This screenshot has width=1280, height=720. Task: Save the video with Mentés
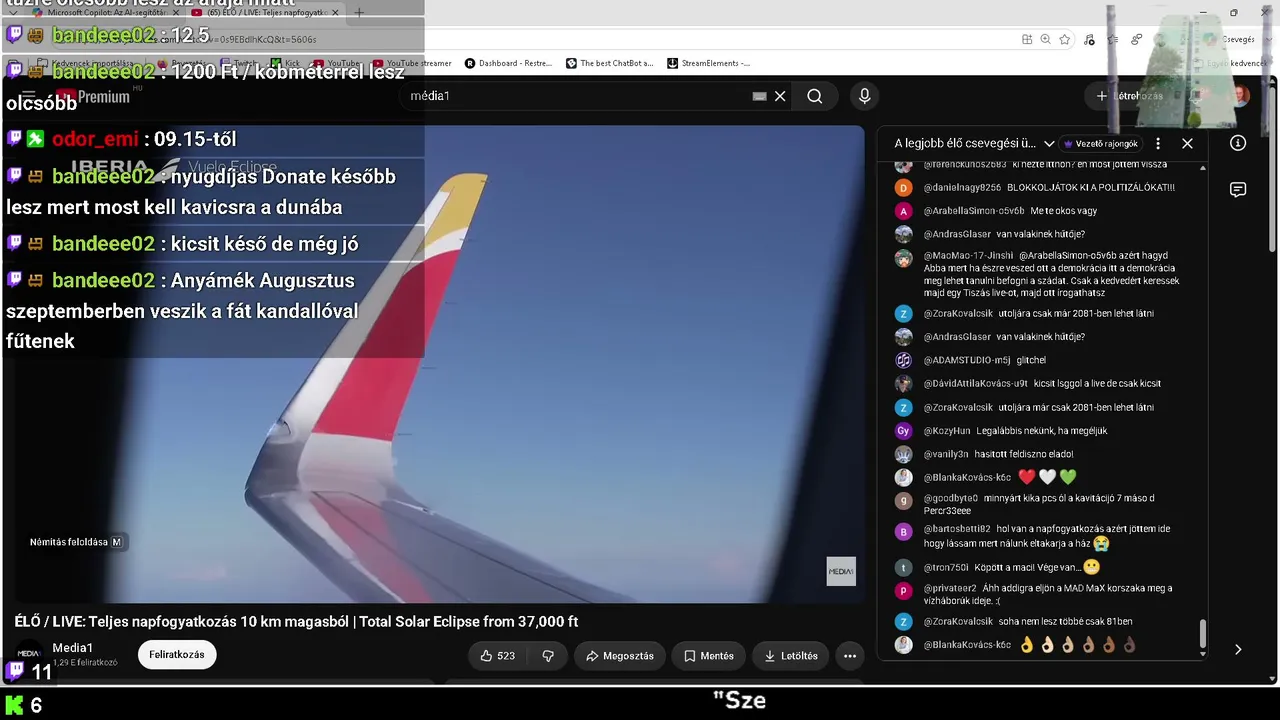tap(709, 656)
